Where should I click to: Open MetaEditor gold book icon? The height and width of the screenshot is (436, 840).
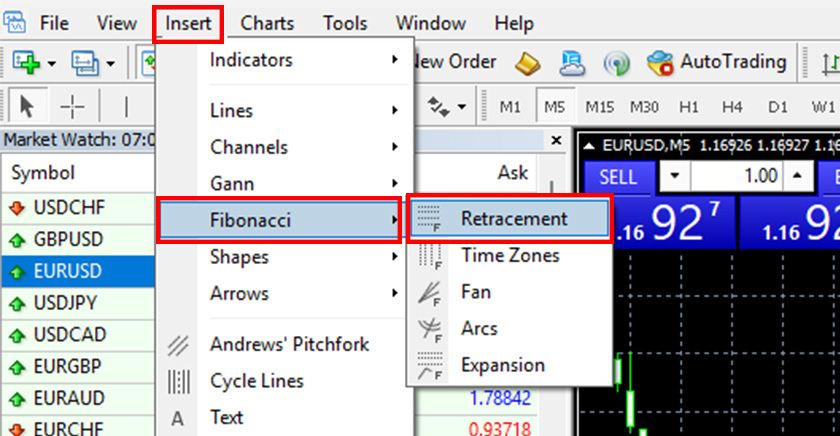point(528,62)
